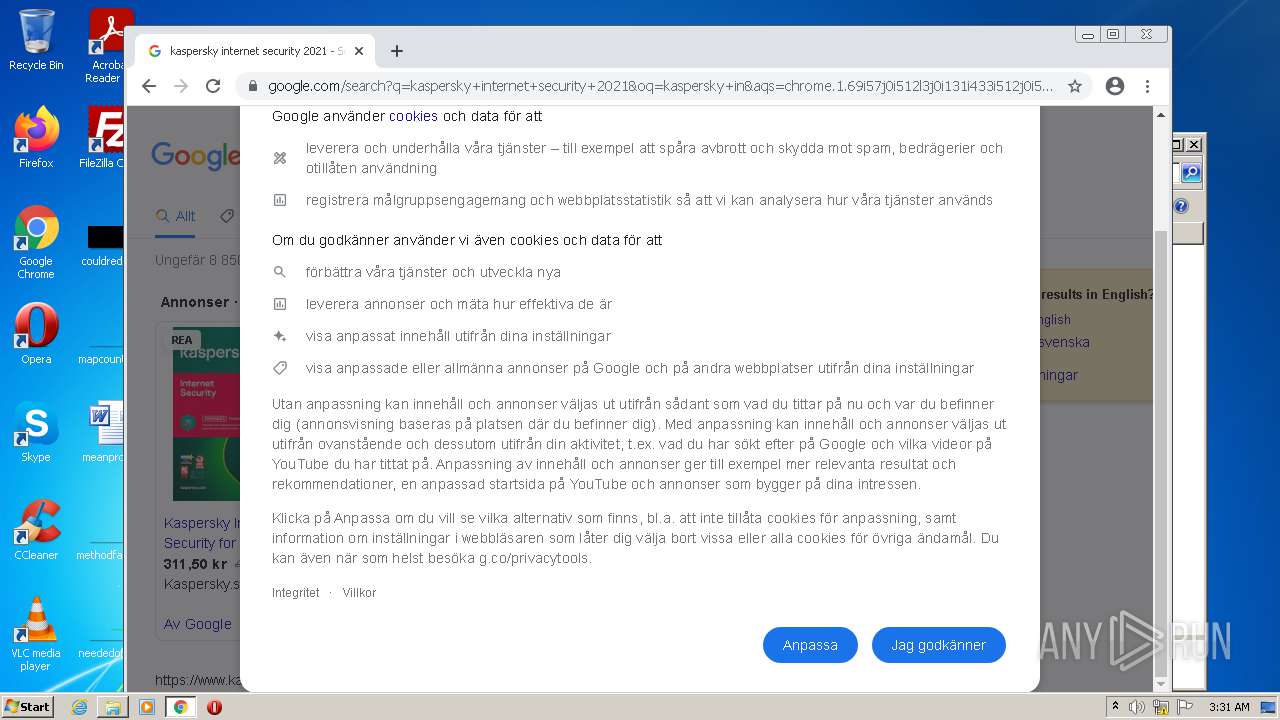Image resolution: width=1280 pixels, height=720 pixels.
Task: Switch to Opera taskbar button
Action: [x=214, y=707]
